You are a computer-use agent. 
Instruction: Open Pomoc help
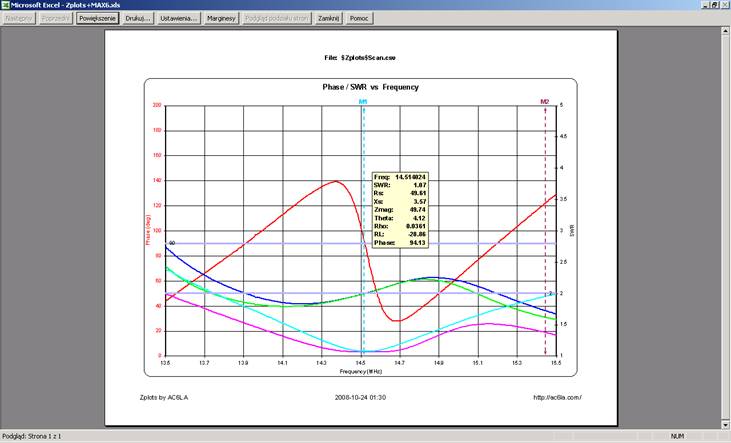(x=360, y=18)
